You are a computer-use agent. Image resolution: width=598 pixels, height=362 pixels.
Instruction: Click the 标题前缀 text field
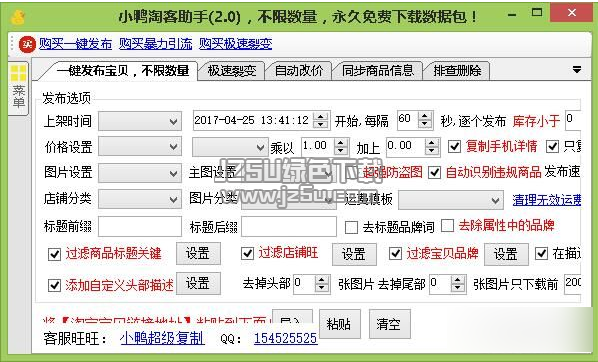pos(140,227)
